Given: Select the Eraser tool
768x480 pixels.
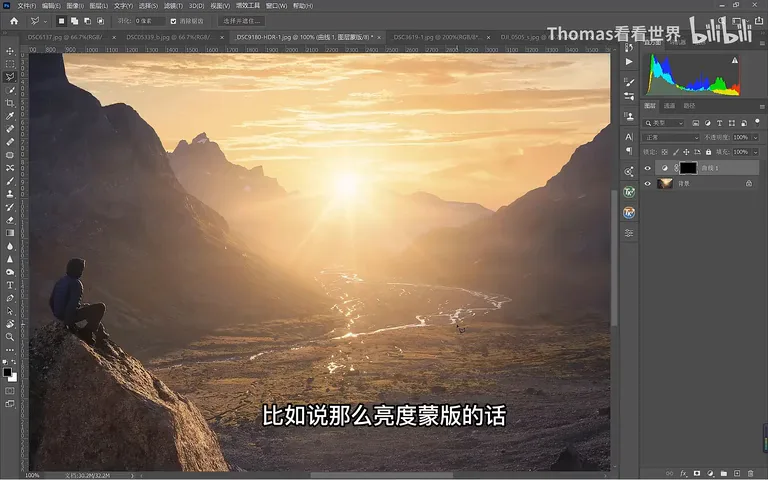Looking at the screenshot, I should 10,220.
